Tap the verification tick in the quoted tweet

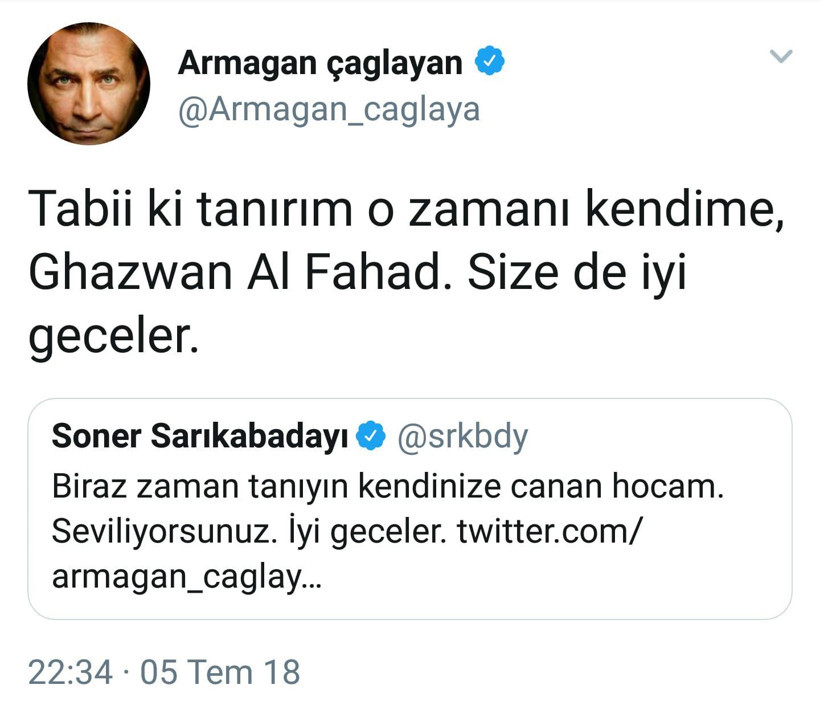point(372,433)
